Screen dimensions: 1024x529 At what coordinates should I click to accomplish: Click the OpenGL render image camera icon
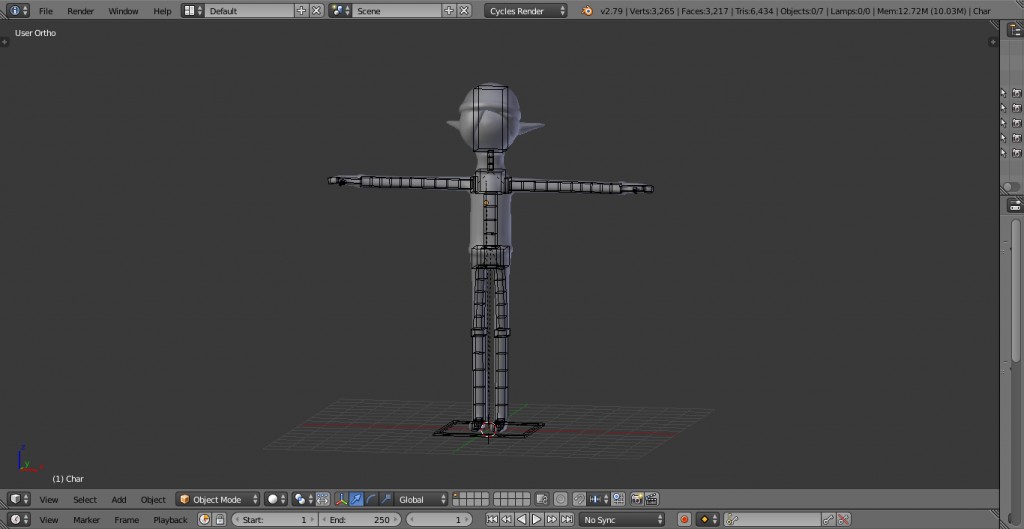point(636,499)
